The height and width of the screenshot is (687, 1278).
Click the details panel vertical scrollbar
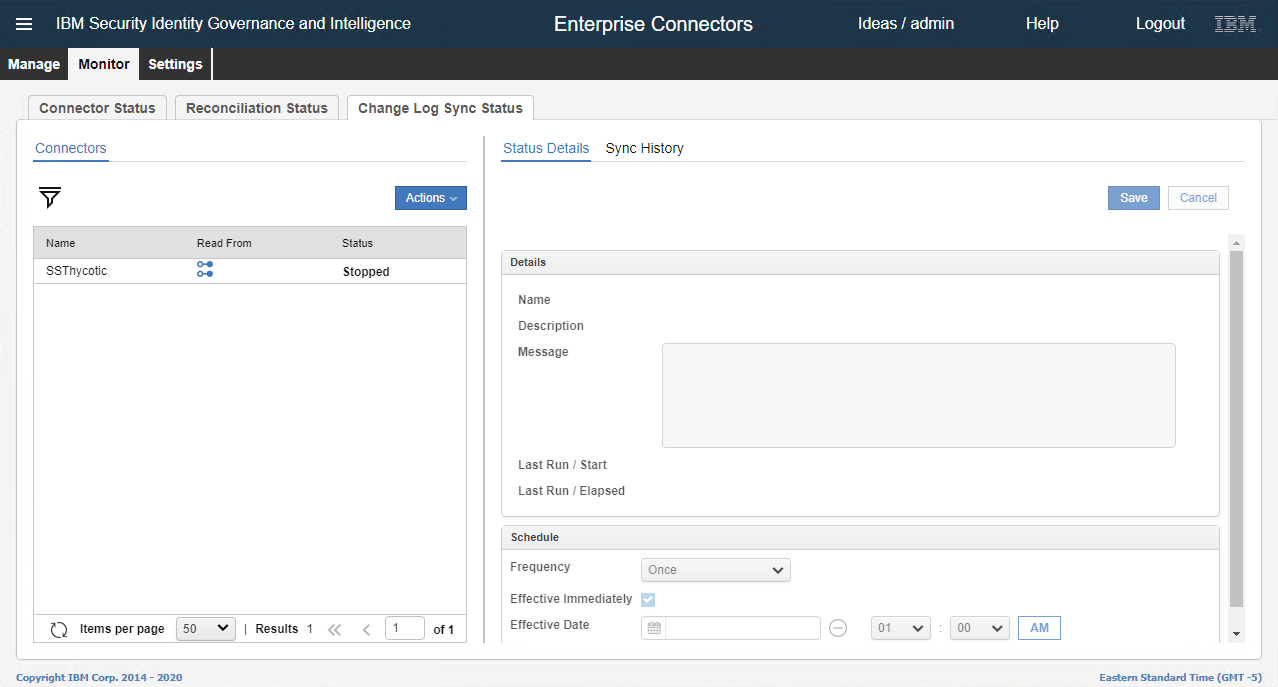click(1236, 428)
